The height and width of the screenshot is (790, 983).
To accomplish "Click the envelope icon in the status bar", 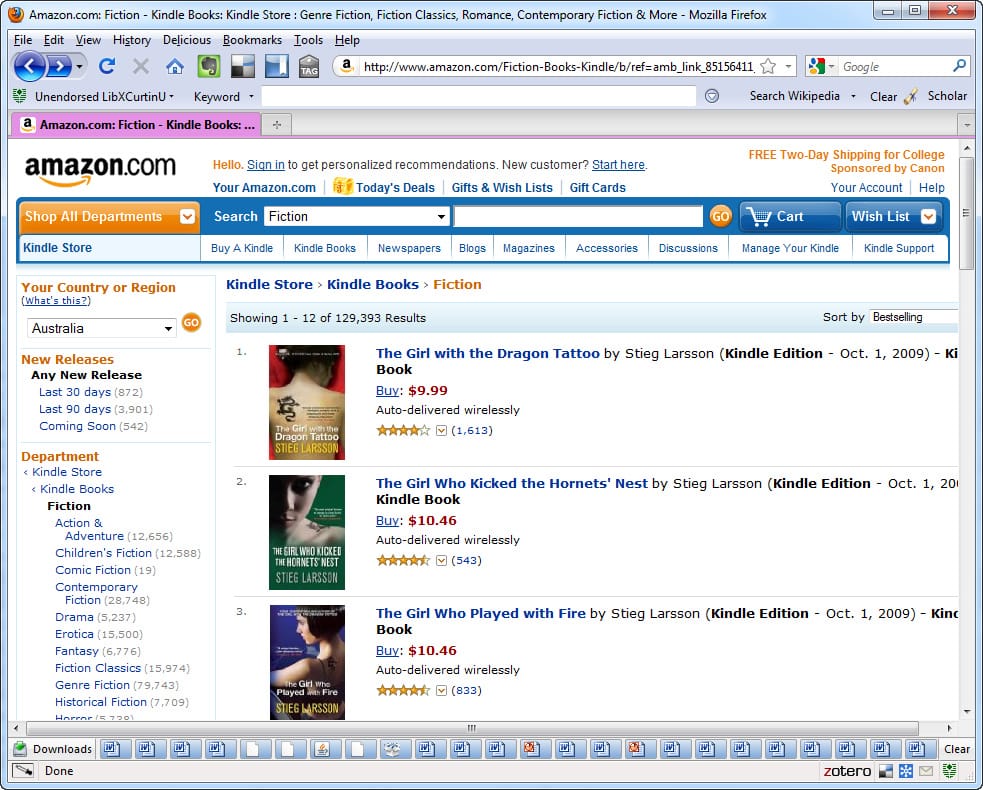I will coord(926,771).
